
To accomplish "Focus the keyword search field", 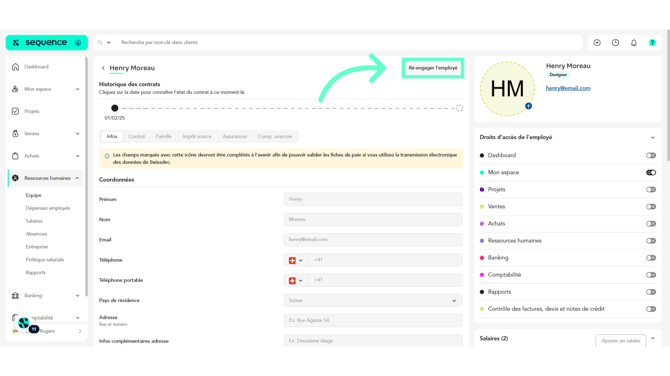I will coord(348,42).
